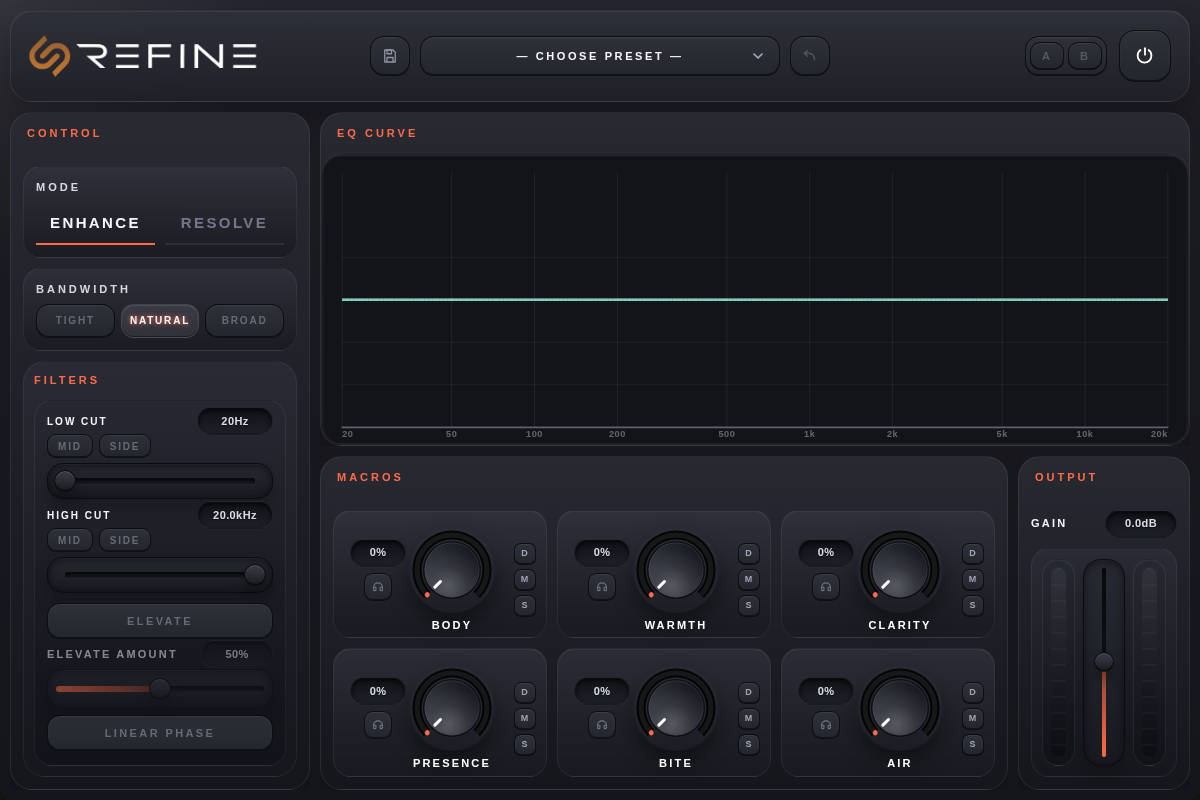
Task: Enable D on Warmth macro
Action: tap(749, 553)
